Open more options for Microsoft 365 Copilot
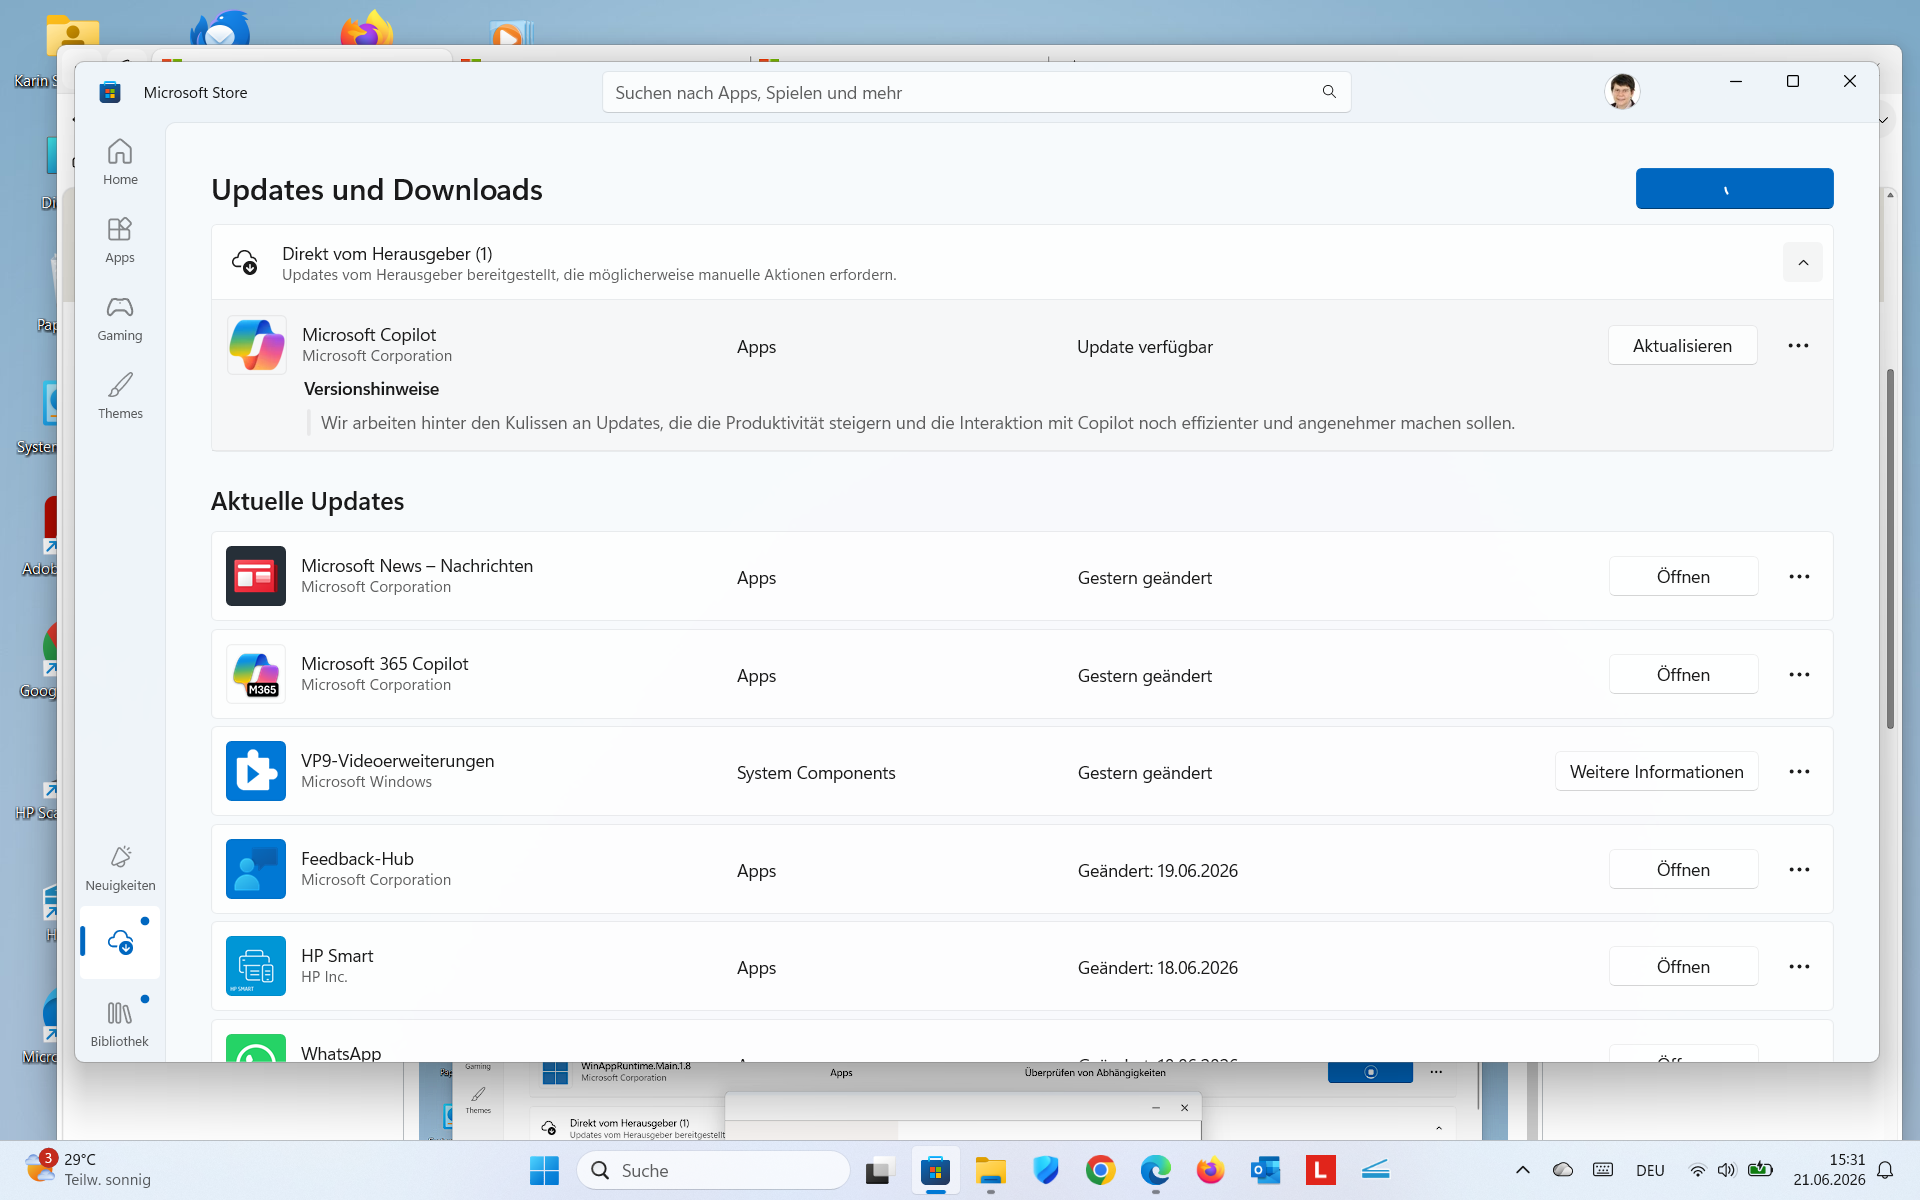The width and height of the screenshot is (1920, 1200). tap(1799, 675)
